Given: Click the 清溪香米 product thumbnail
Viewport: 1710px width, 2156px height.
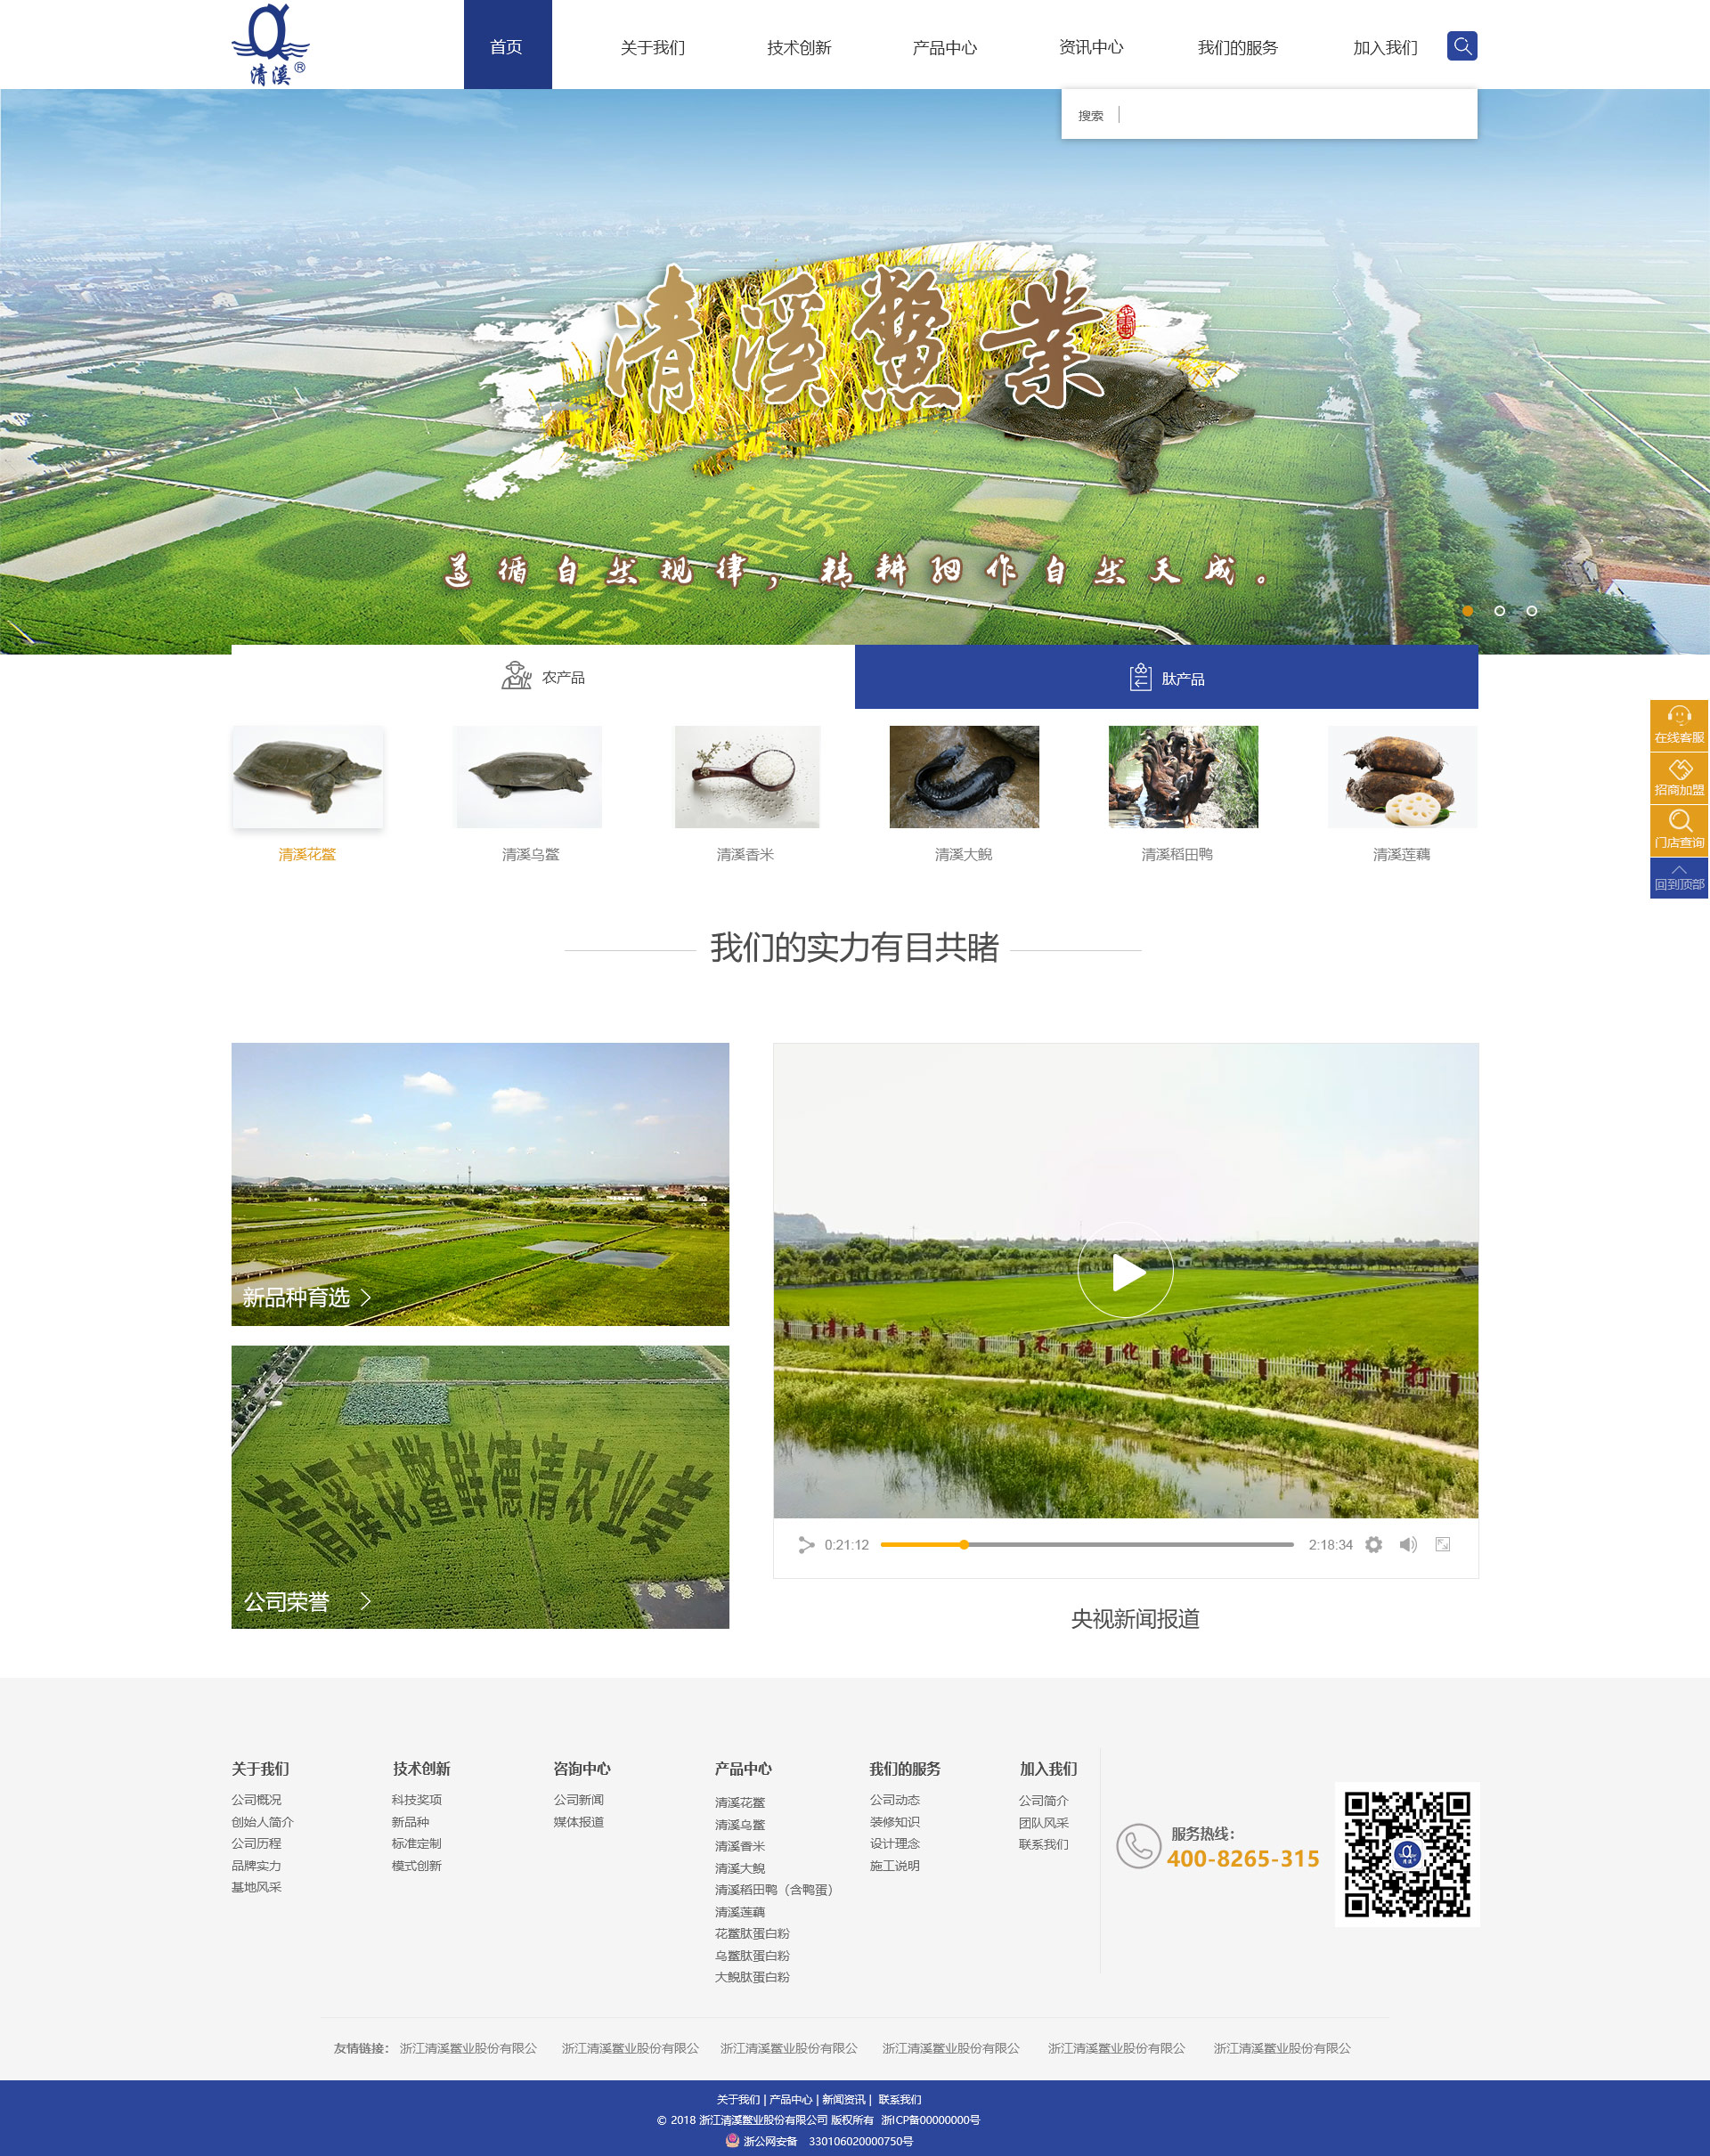Looking at the screenshot, I should [x=746, y=777].
